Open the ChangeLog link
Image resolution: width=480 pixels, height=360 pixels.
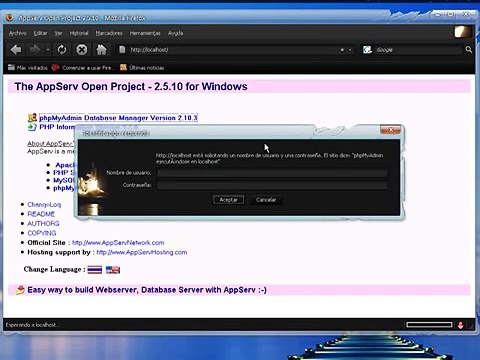[44, 204]
